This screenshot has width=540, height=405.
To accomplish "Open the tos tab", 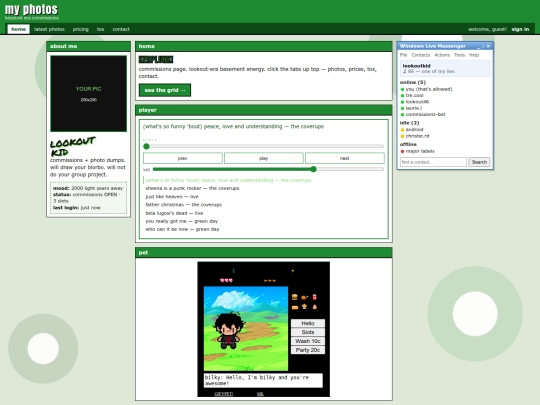I will coord(100,29).
